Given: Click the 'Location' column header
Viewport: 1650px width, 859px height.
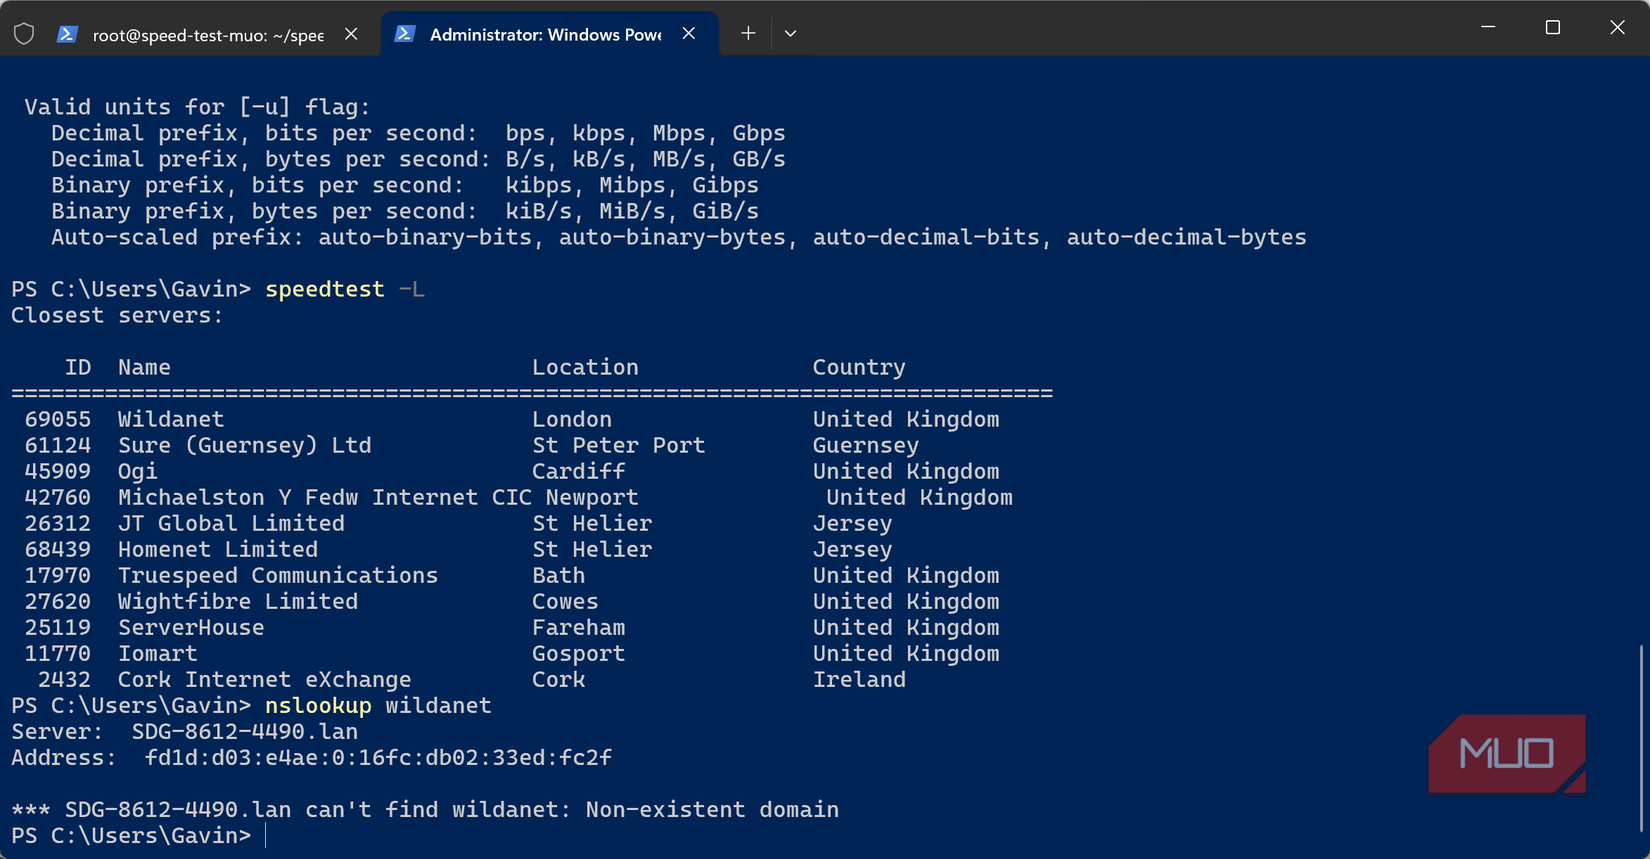Looking at the screenshot, I should 585,367.
